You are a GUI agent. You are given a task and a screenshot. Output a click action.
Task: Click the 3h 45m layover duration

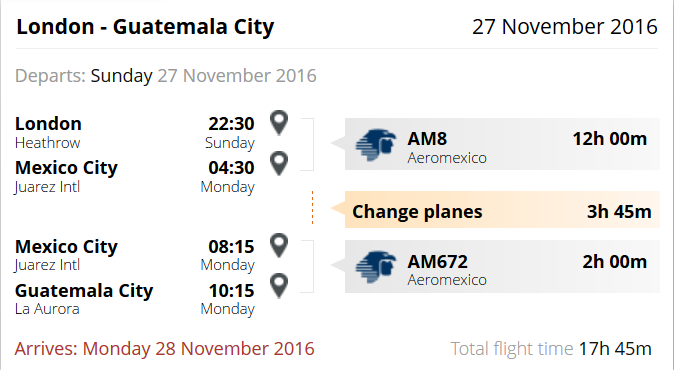tap(619, 211)
